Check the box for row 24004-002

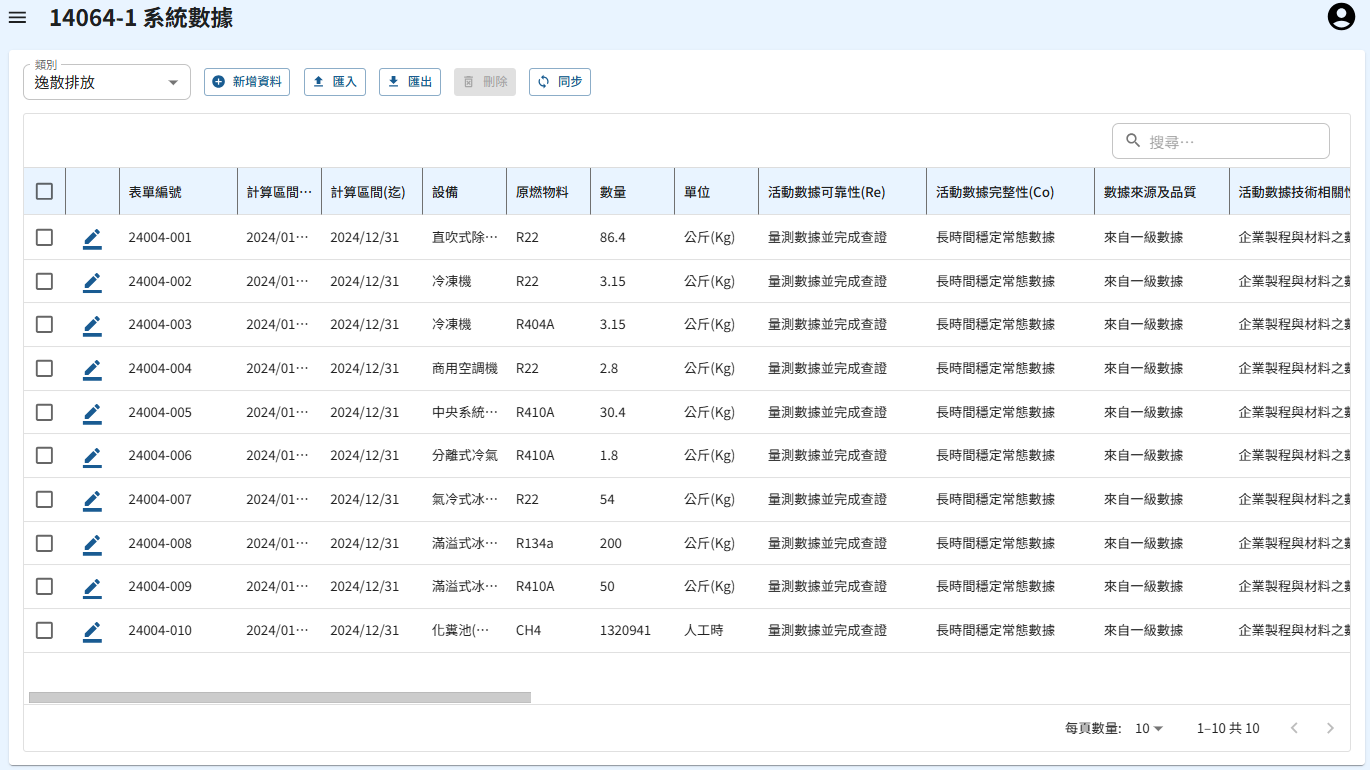(x=44, y=282)
